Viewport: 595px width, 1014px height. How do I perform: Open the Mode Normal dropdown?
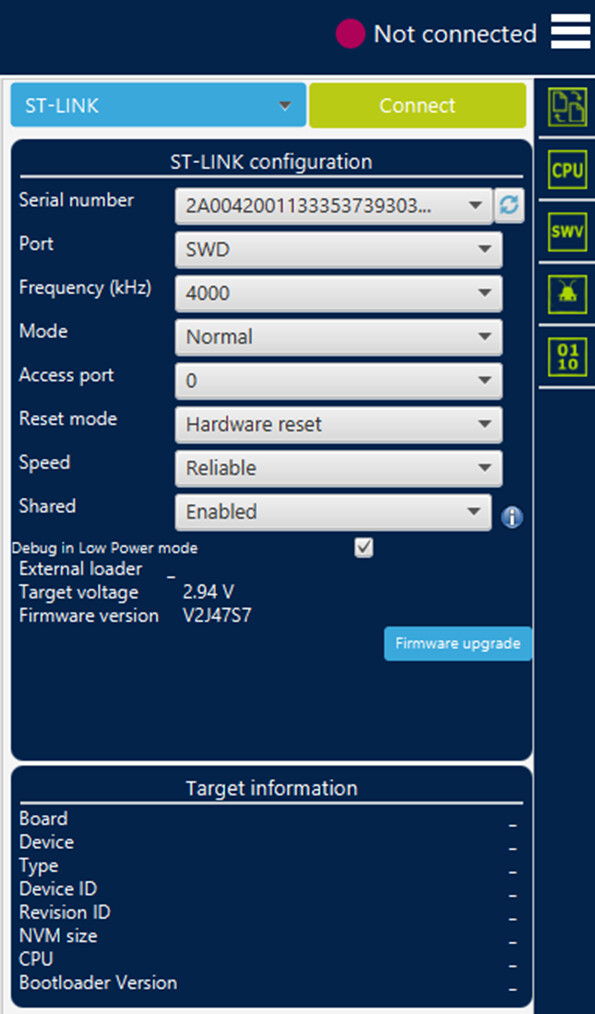point(338,337)
